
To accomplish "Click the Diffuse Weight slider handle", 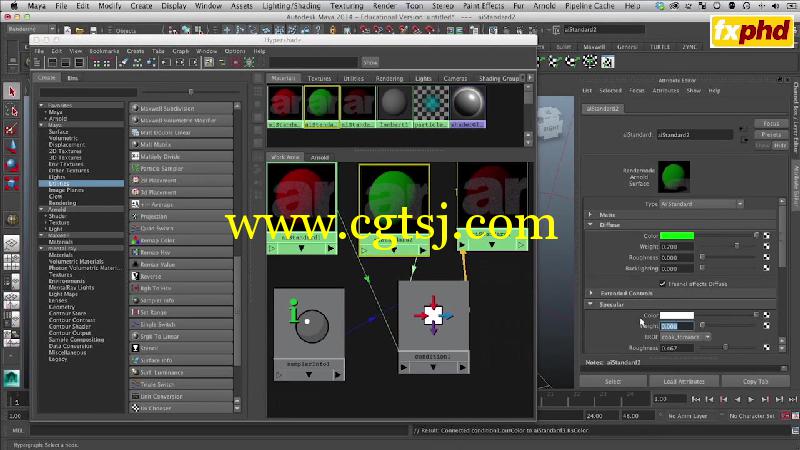I will pos(737,246).
